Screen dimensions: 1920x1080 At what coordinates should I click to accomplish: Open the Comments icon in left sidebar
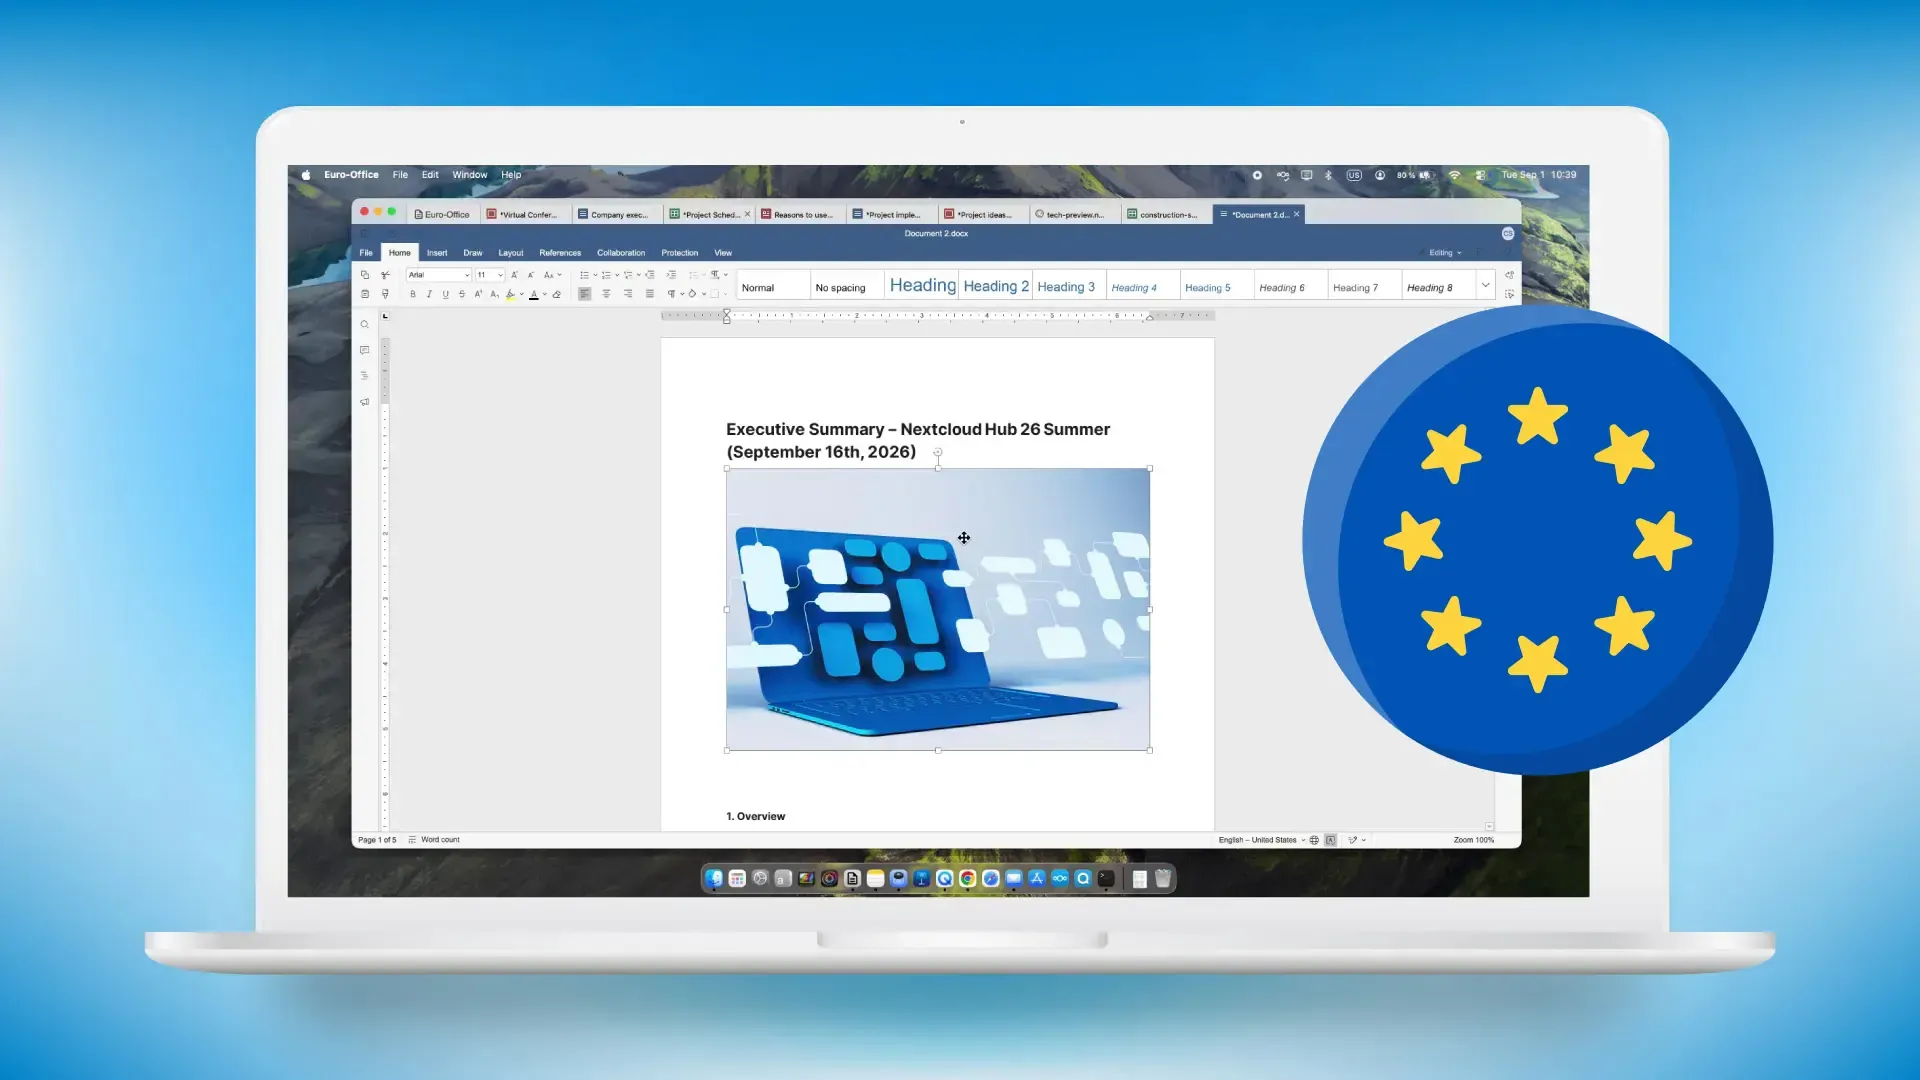pos(365,350)
